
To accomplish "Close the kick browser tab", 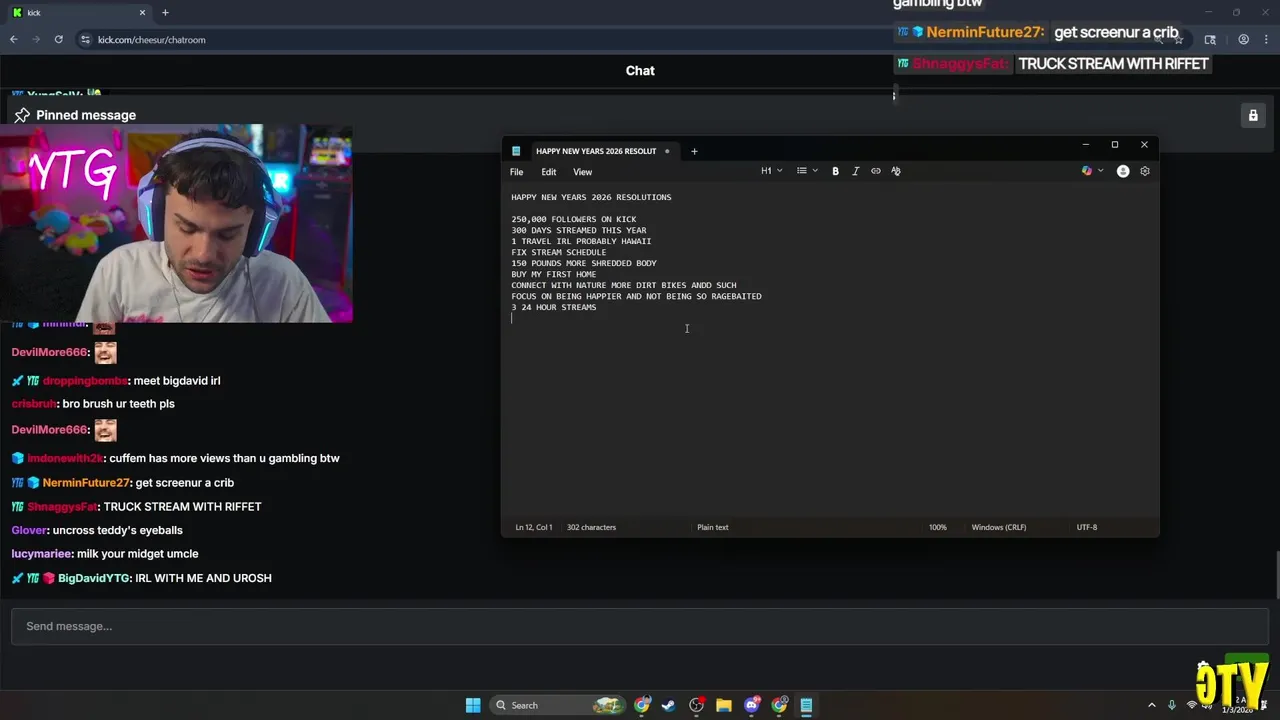I will click(x=142, y=12).
